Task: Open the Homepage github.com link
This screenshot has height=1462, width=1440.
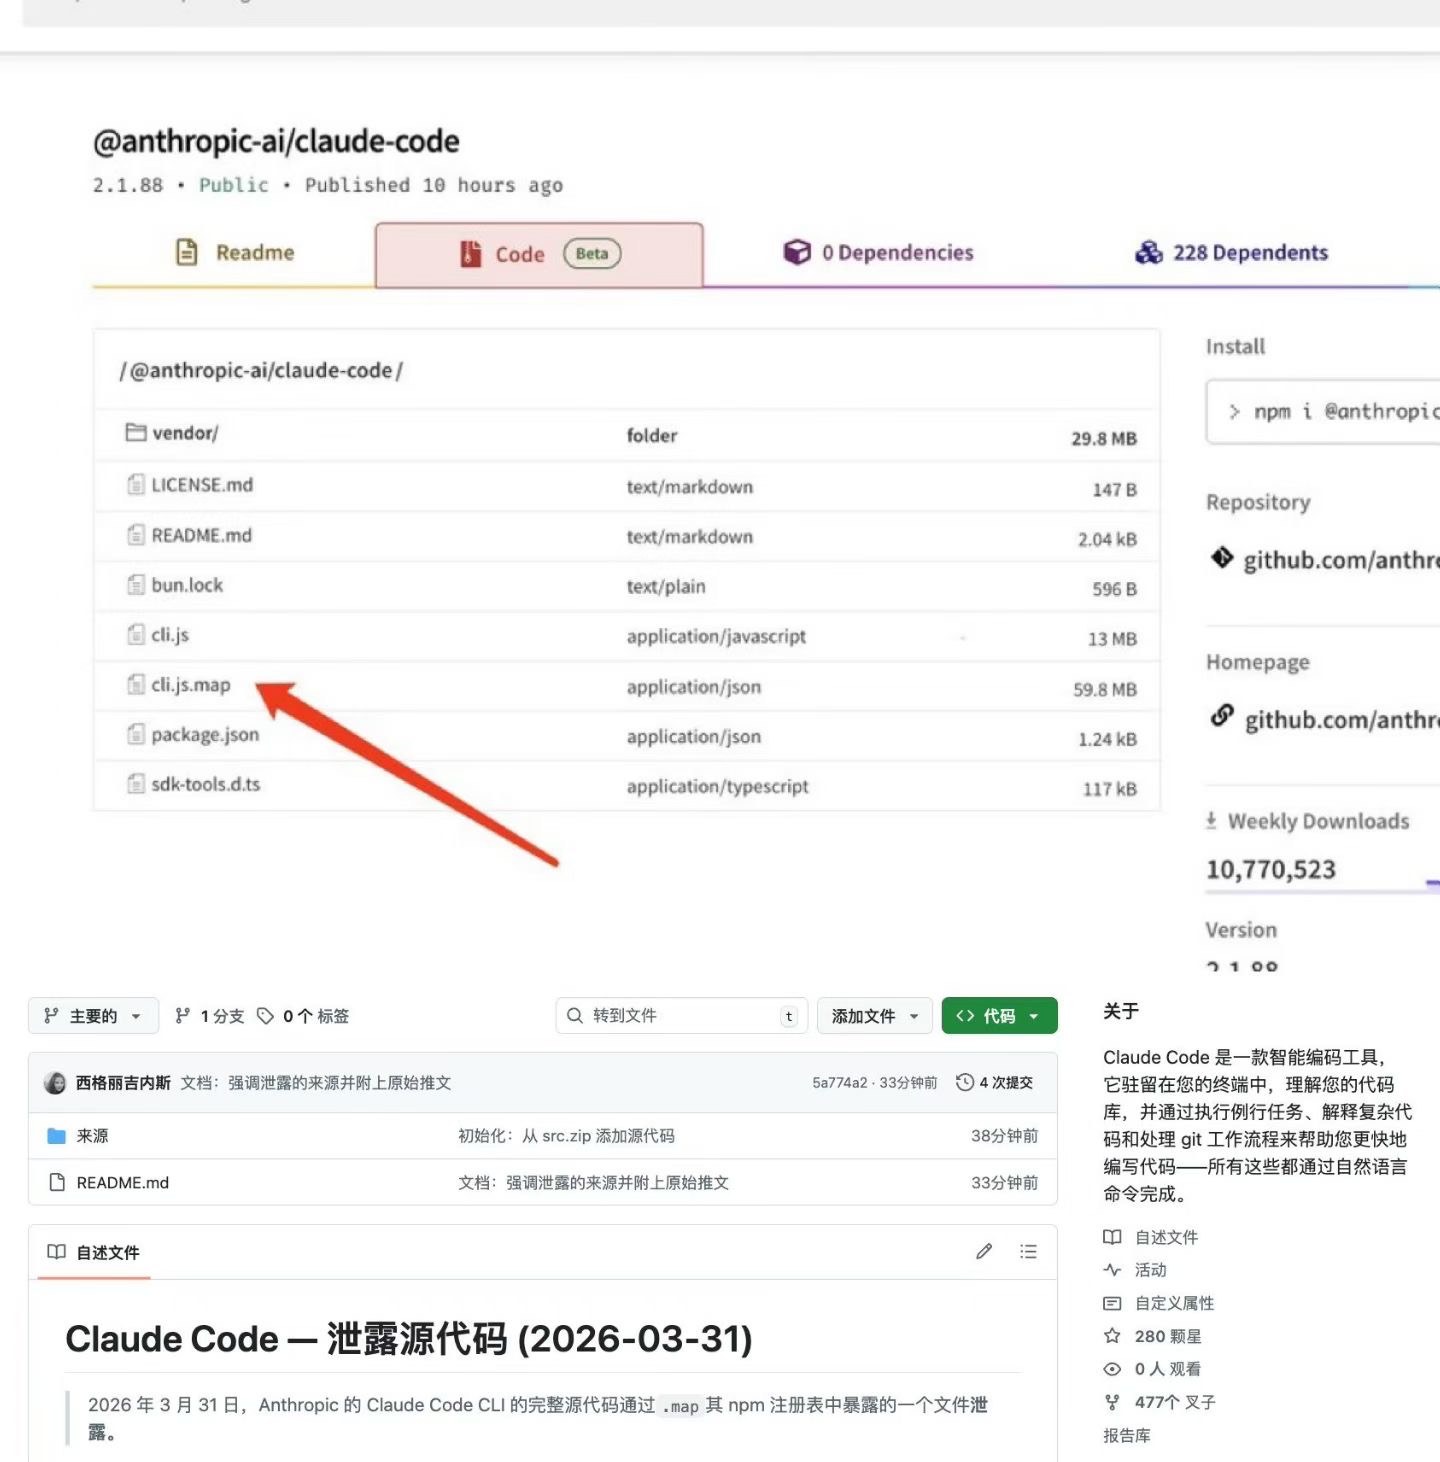Action: coord(1342,720)
